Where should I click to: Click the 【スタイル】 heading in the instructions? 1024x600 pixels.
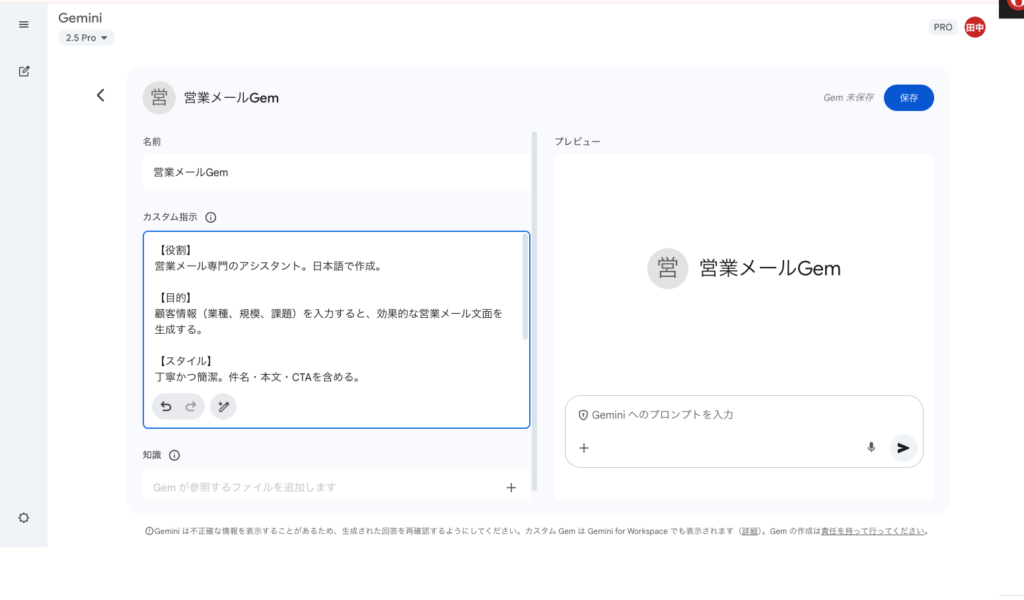tap(186, 361)
